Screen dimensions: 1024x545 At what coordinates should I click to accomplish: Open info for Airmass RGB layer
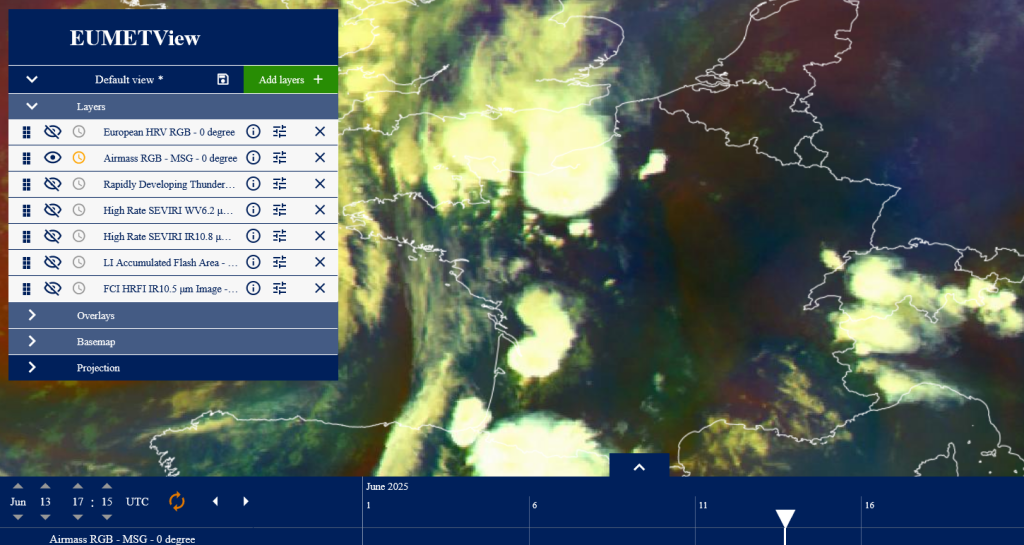click(253, 158)
